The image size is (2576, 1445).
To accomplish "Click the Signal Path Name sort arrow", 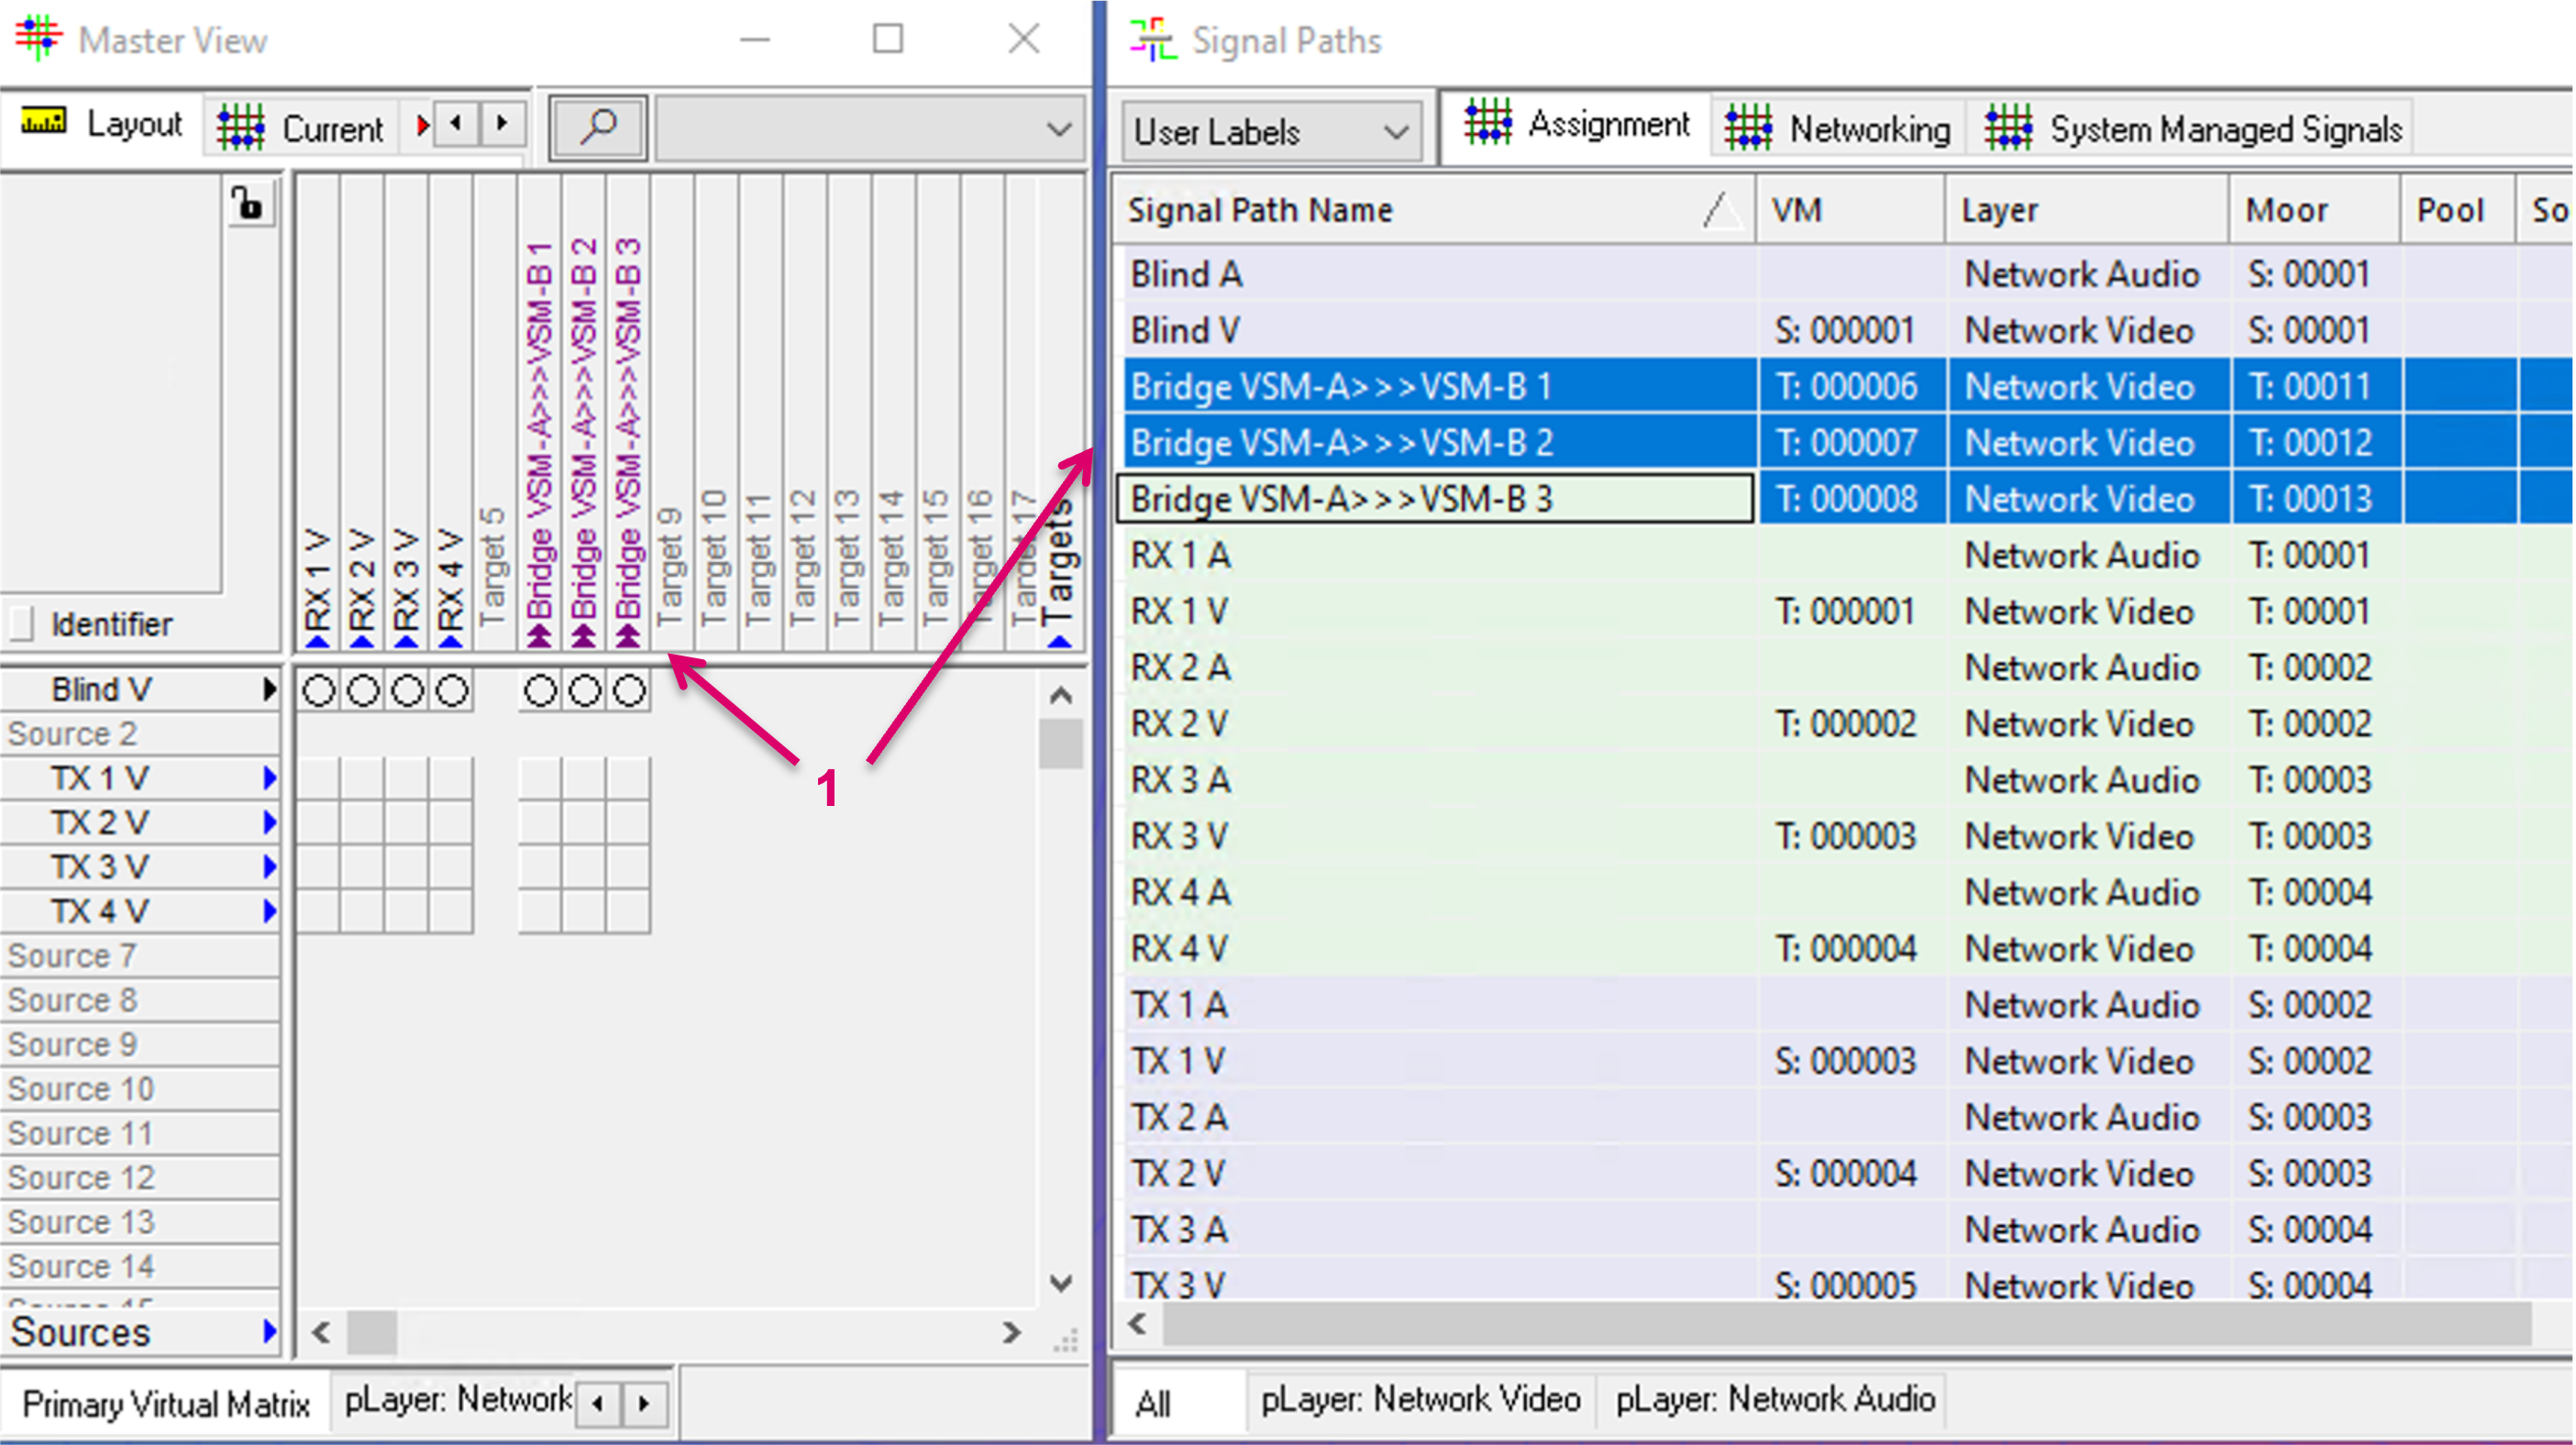I will (1720, 210).
